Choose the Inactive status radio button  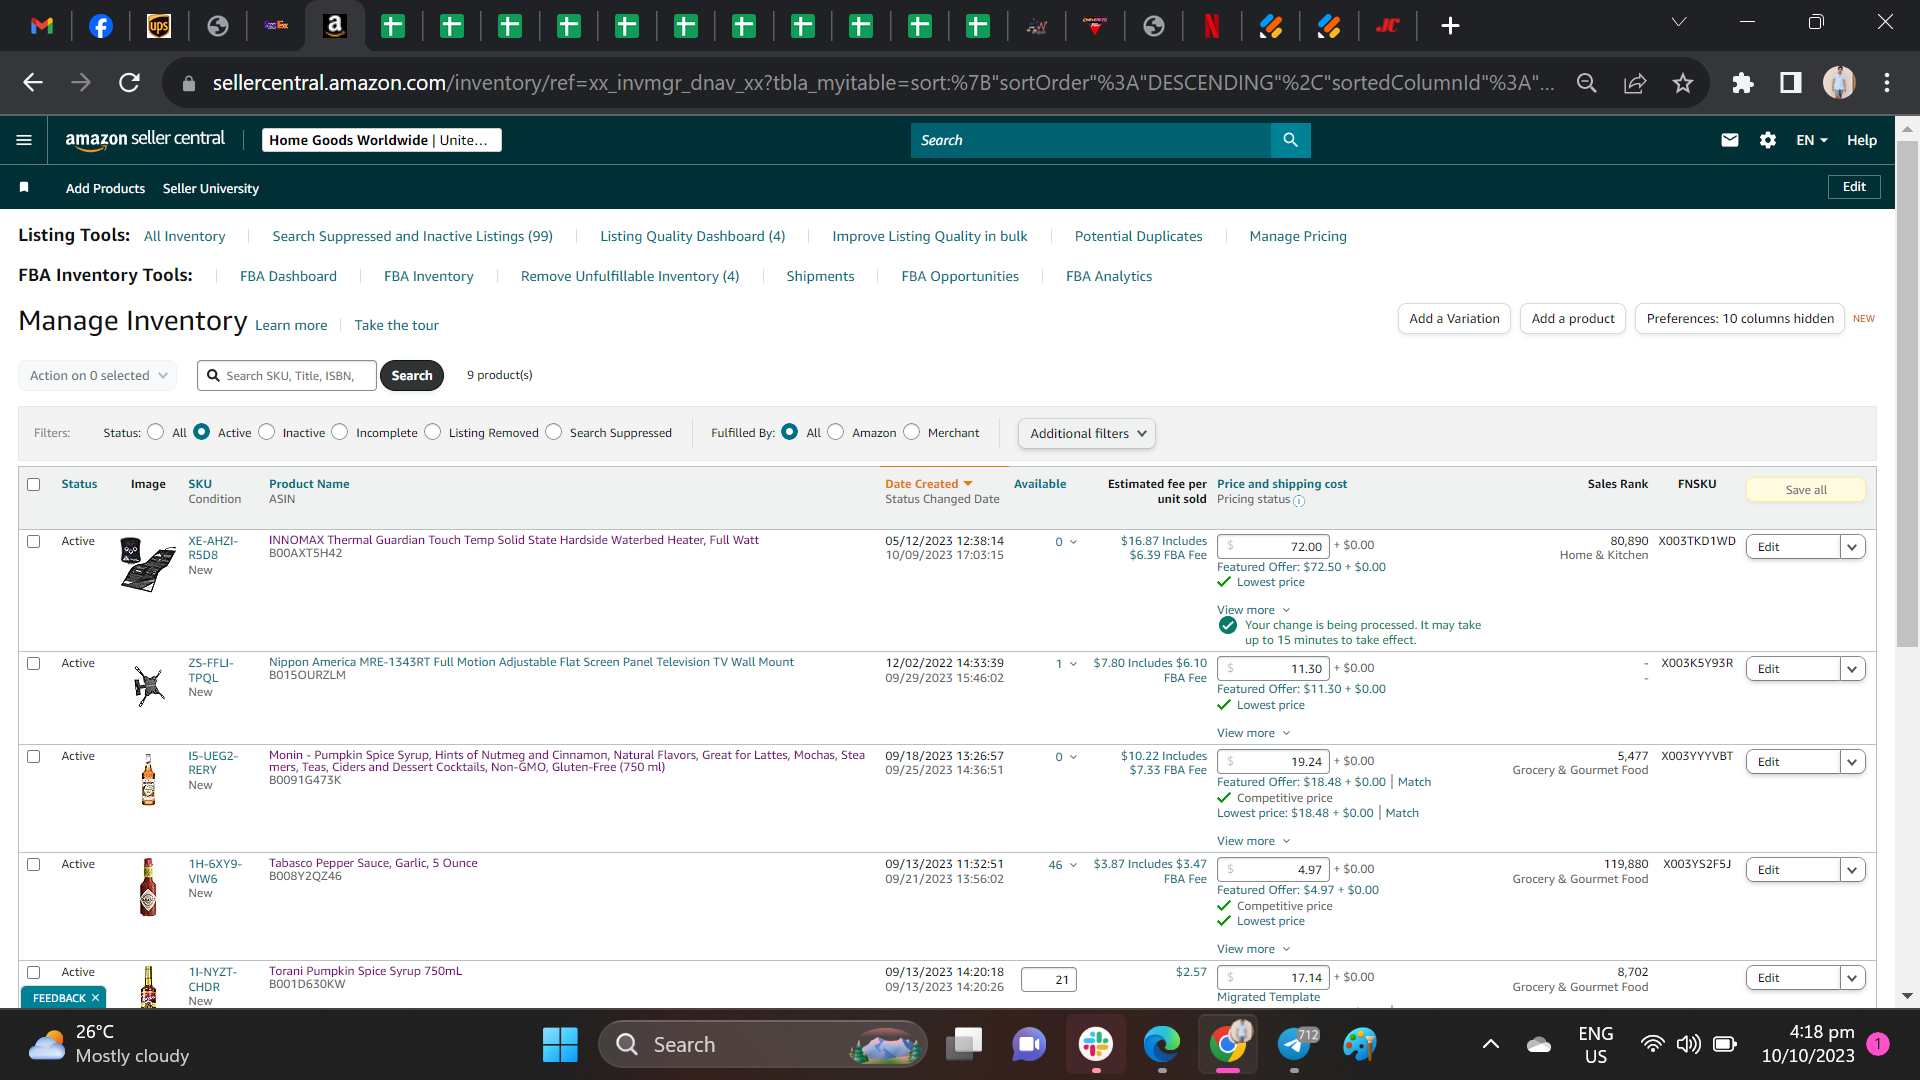point(266,432)
